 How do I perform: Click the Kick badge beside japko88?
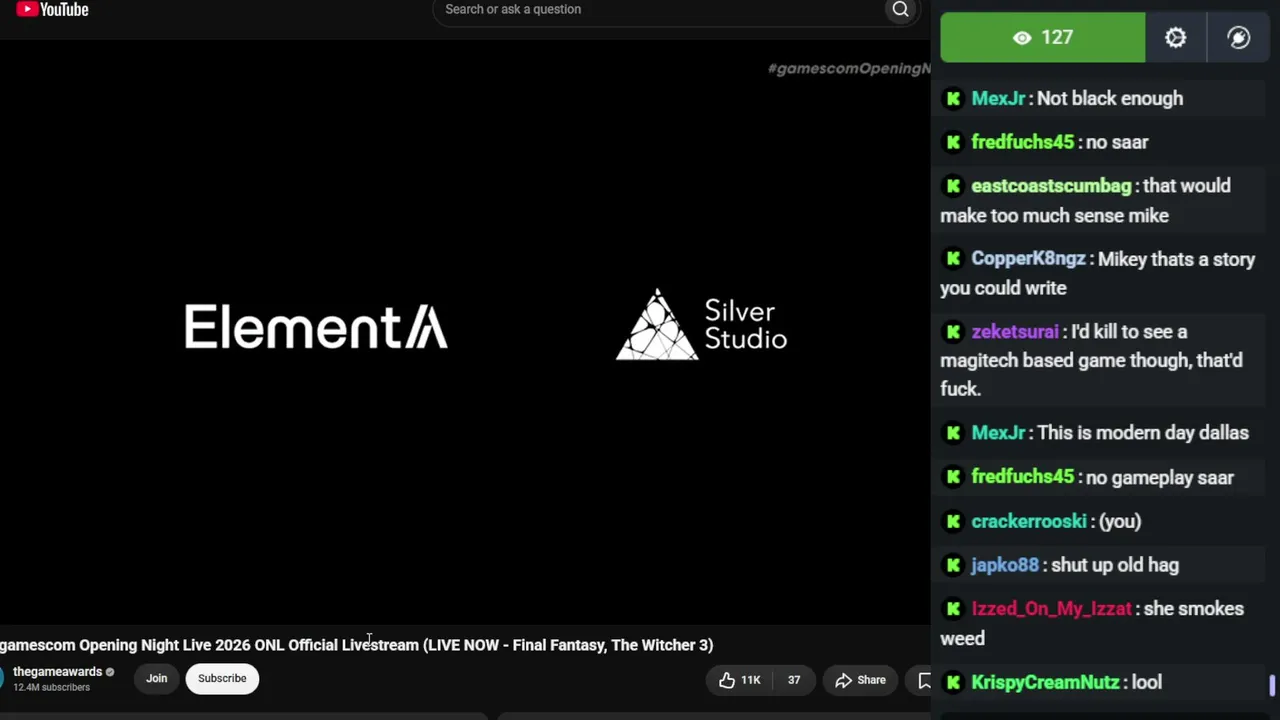pos(953,565)
